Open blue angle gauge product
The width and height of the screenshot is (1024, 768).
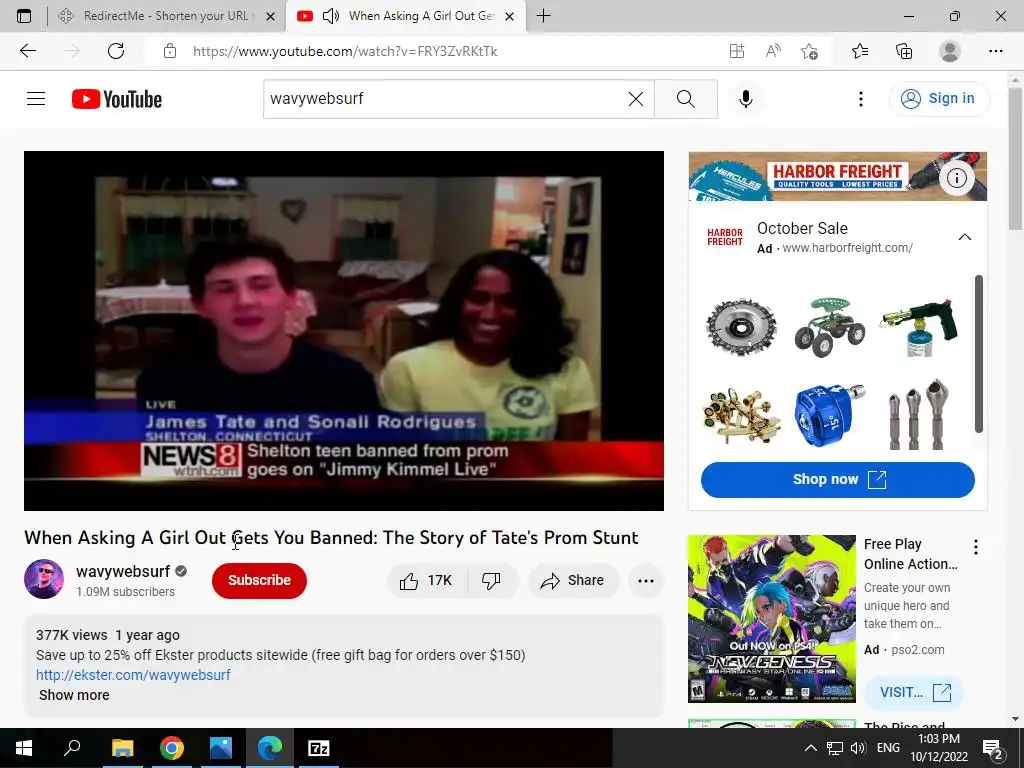[x=829, y=415]
